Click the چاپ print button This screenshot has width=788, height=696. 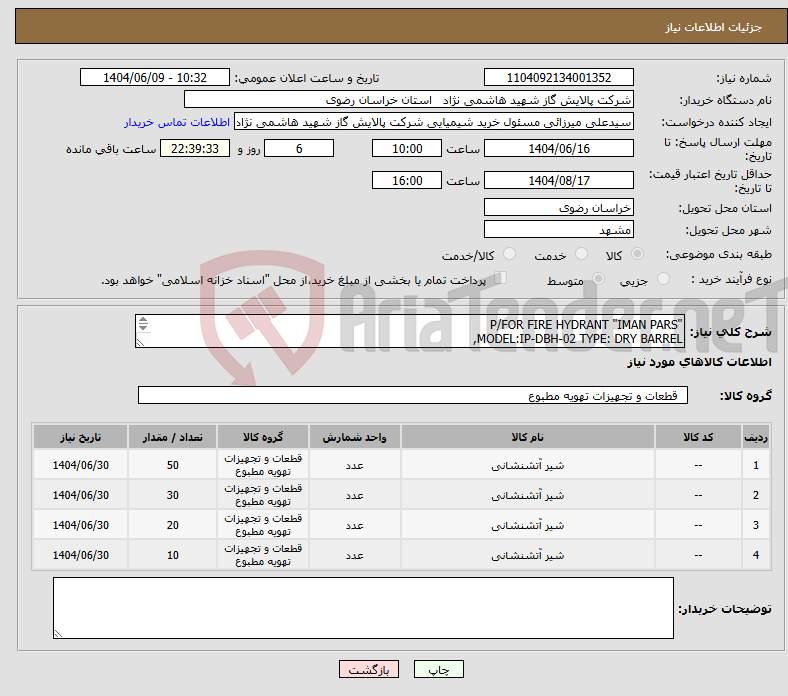coord(438,669)
